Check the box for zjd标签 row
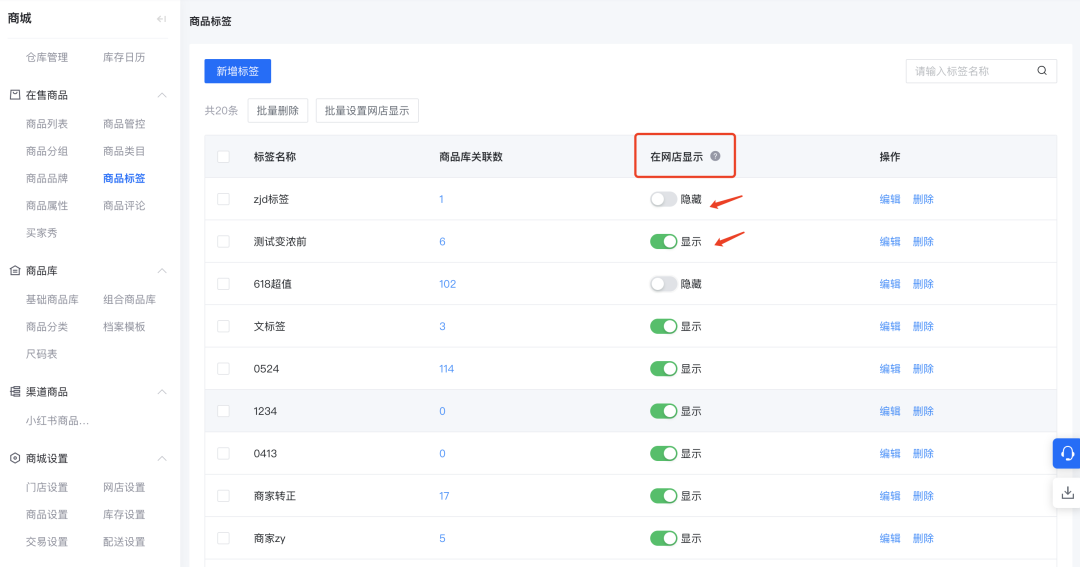The image size is (1080, 567). pyautogui.click(x=223, y=199)
